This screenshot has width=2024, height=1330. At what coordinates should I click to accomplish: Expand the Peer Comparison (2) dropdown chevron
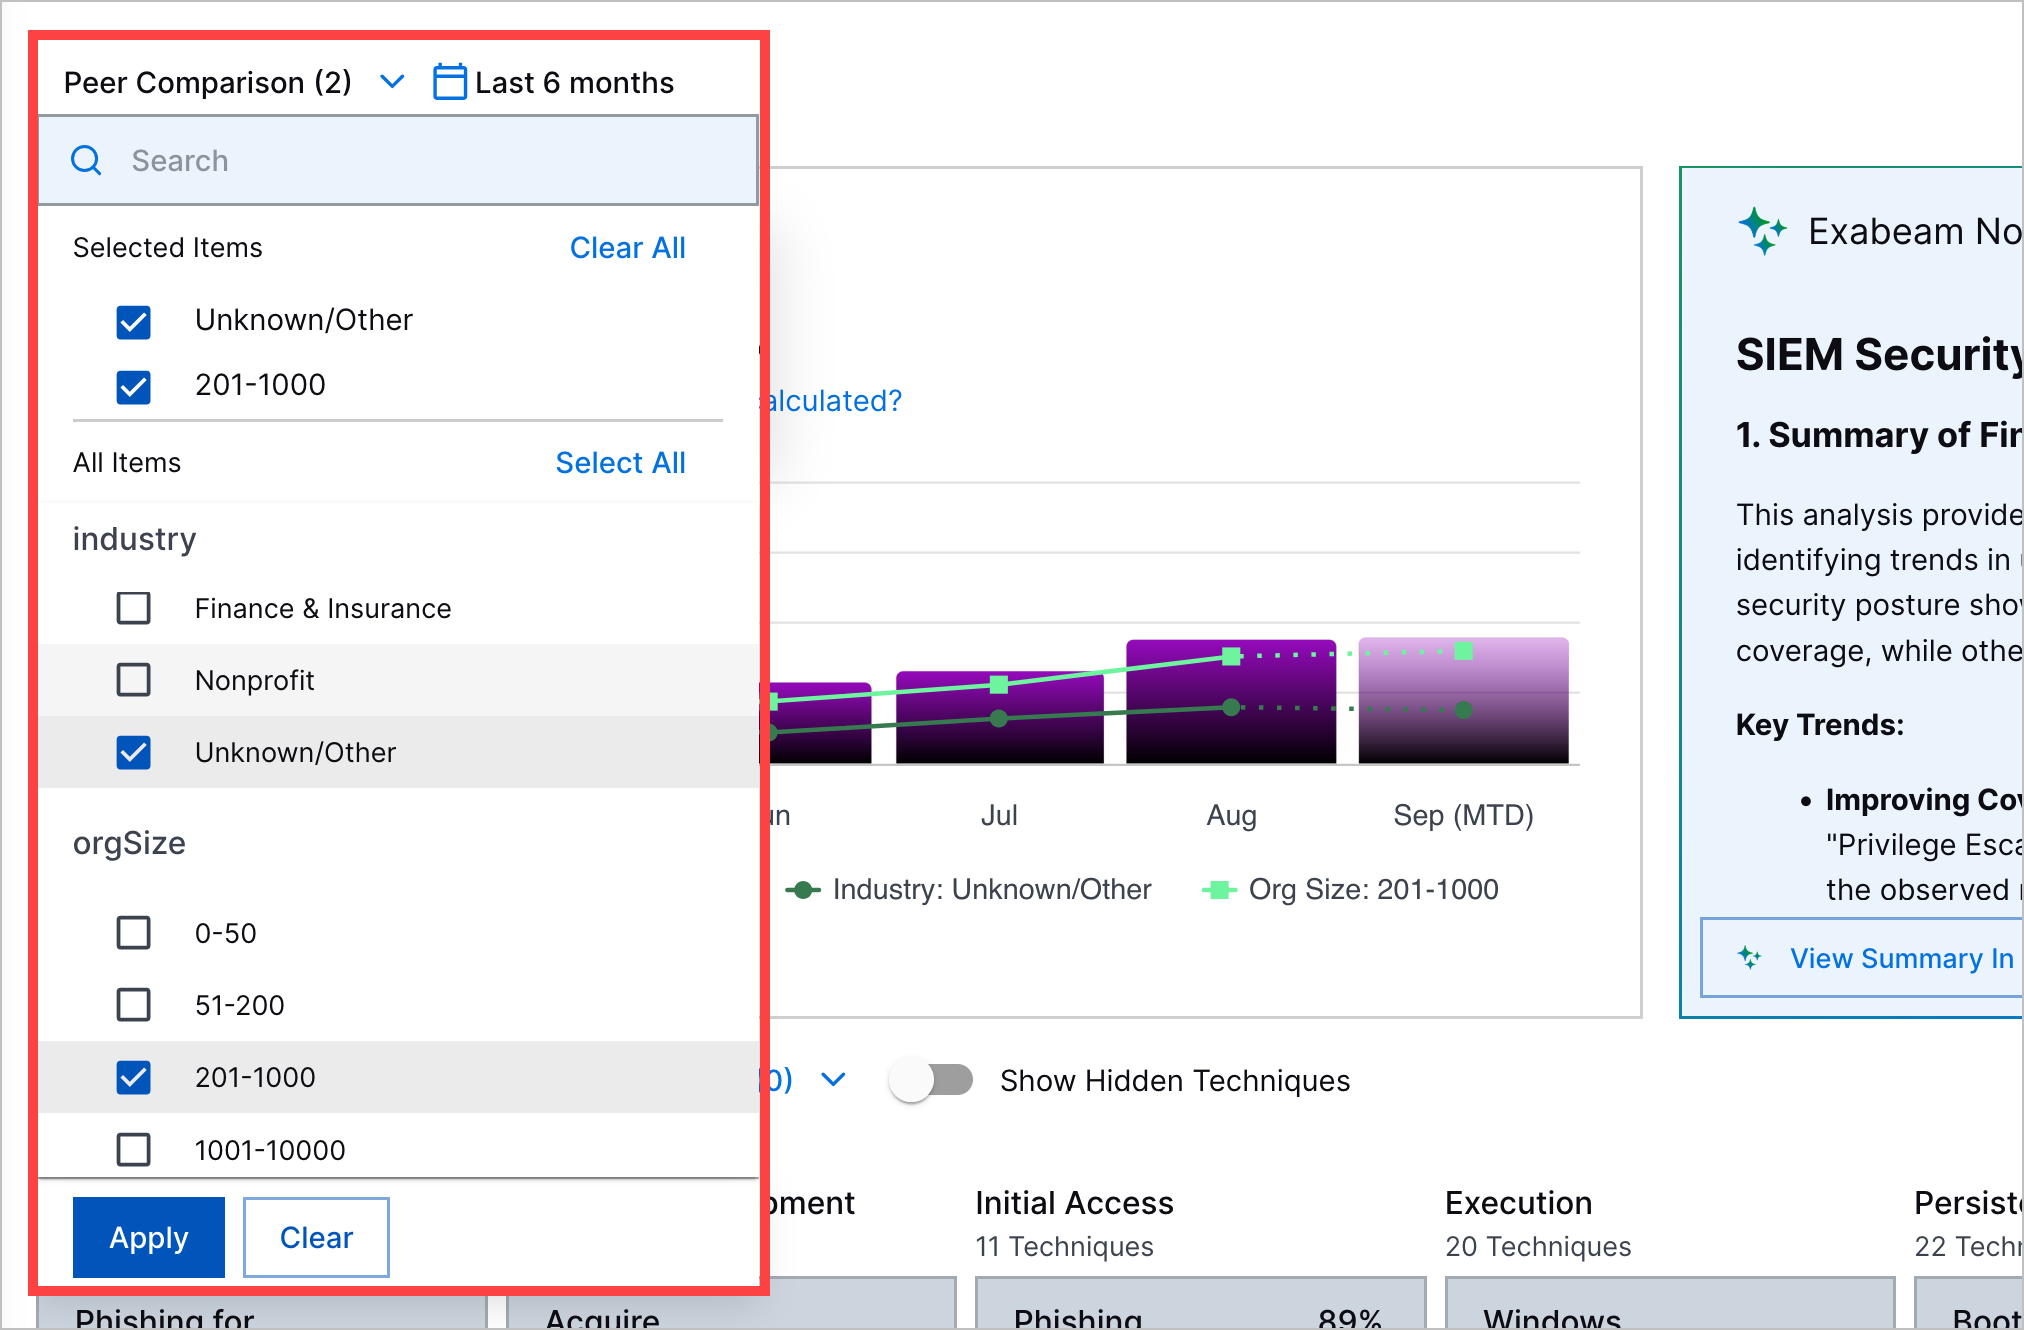pyautogui.click(x=393, y=82)
